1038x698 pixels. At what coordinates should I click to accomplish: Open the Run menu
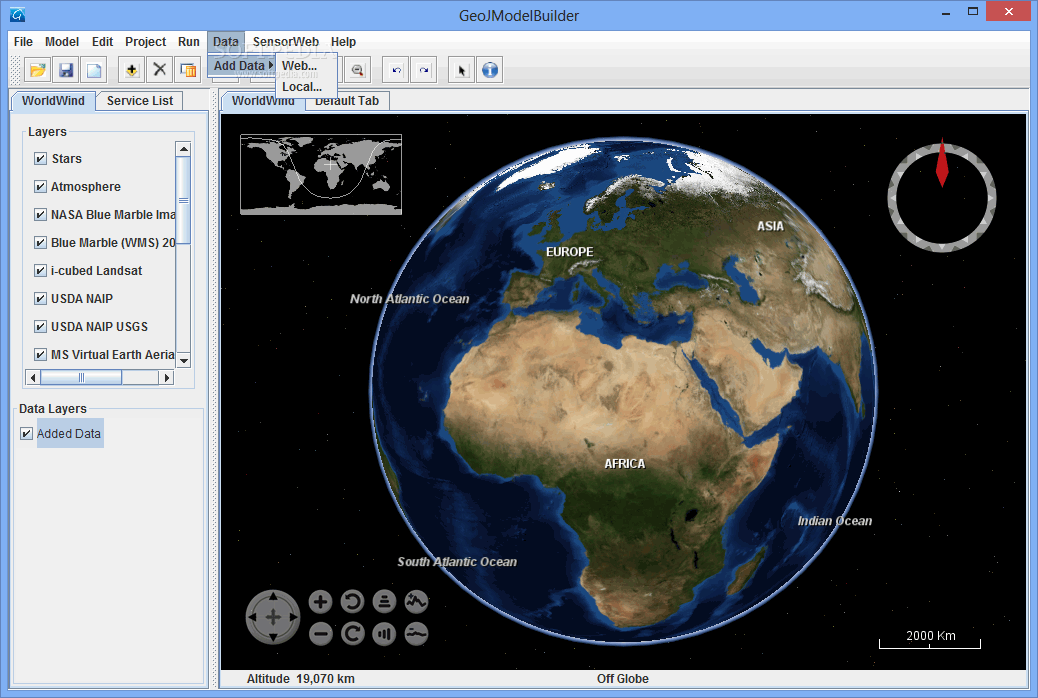tap(189, 42)
